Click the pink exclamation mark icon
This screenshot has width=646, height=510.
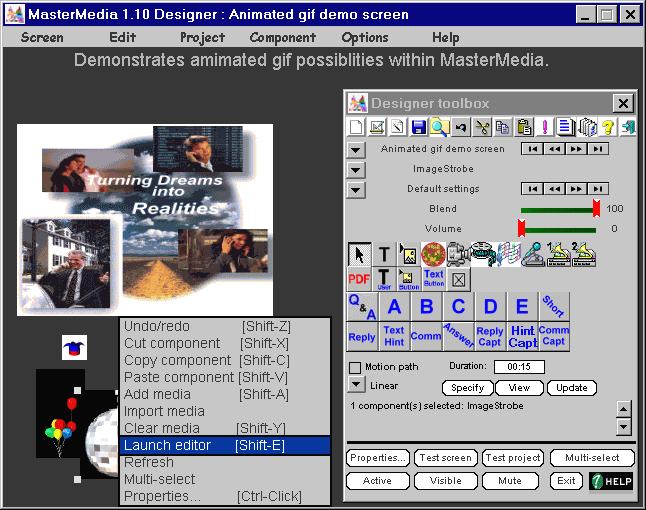(x=545, y=127)
